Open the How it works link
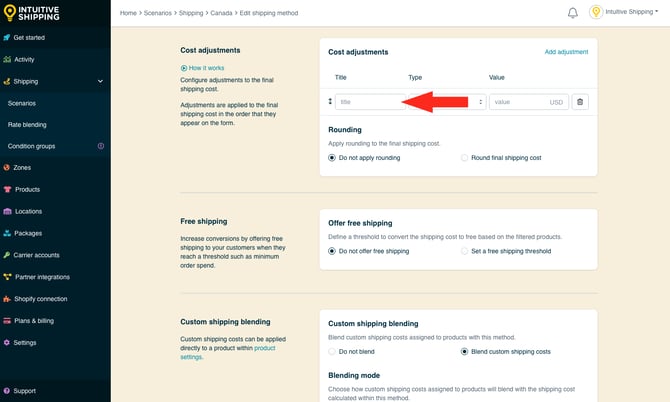 tap(206, 68)
